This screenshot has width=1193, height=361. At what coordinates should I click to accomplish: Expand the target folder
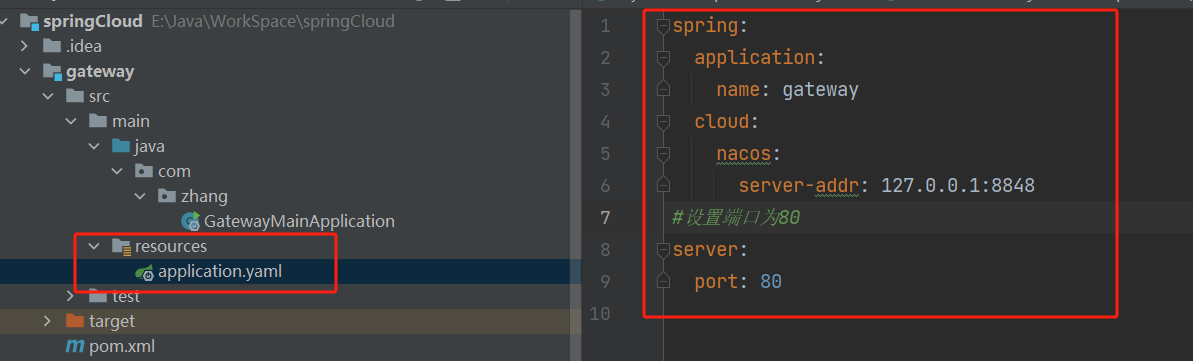[48, 321]
